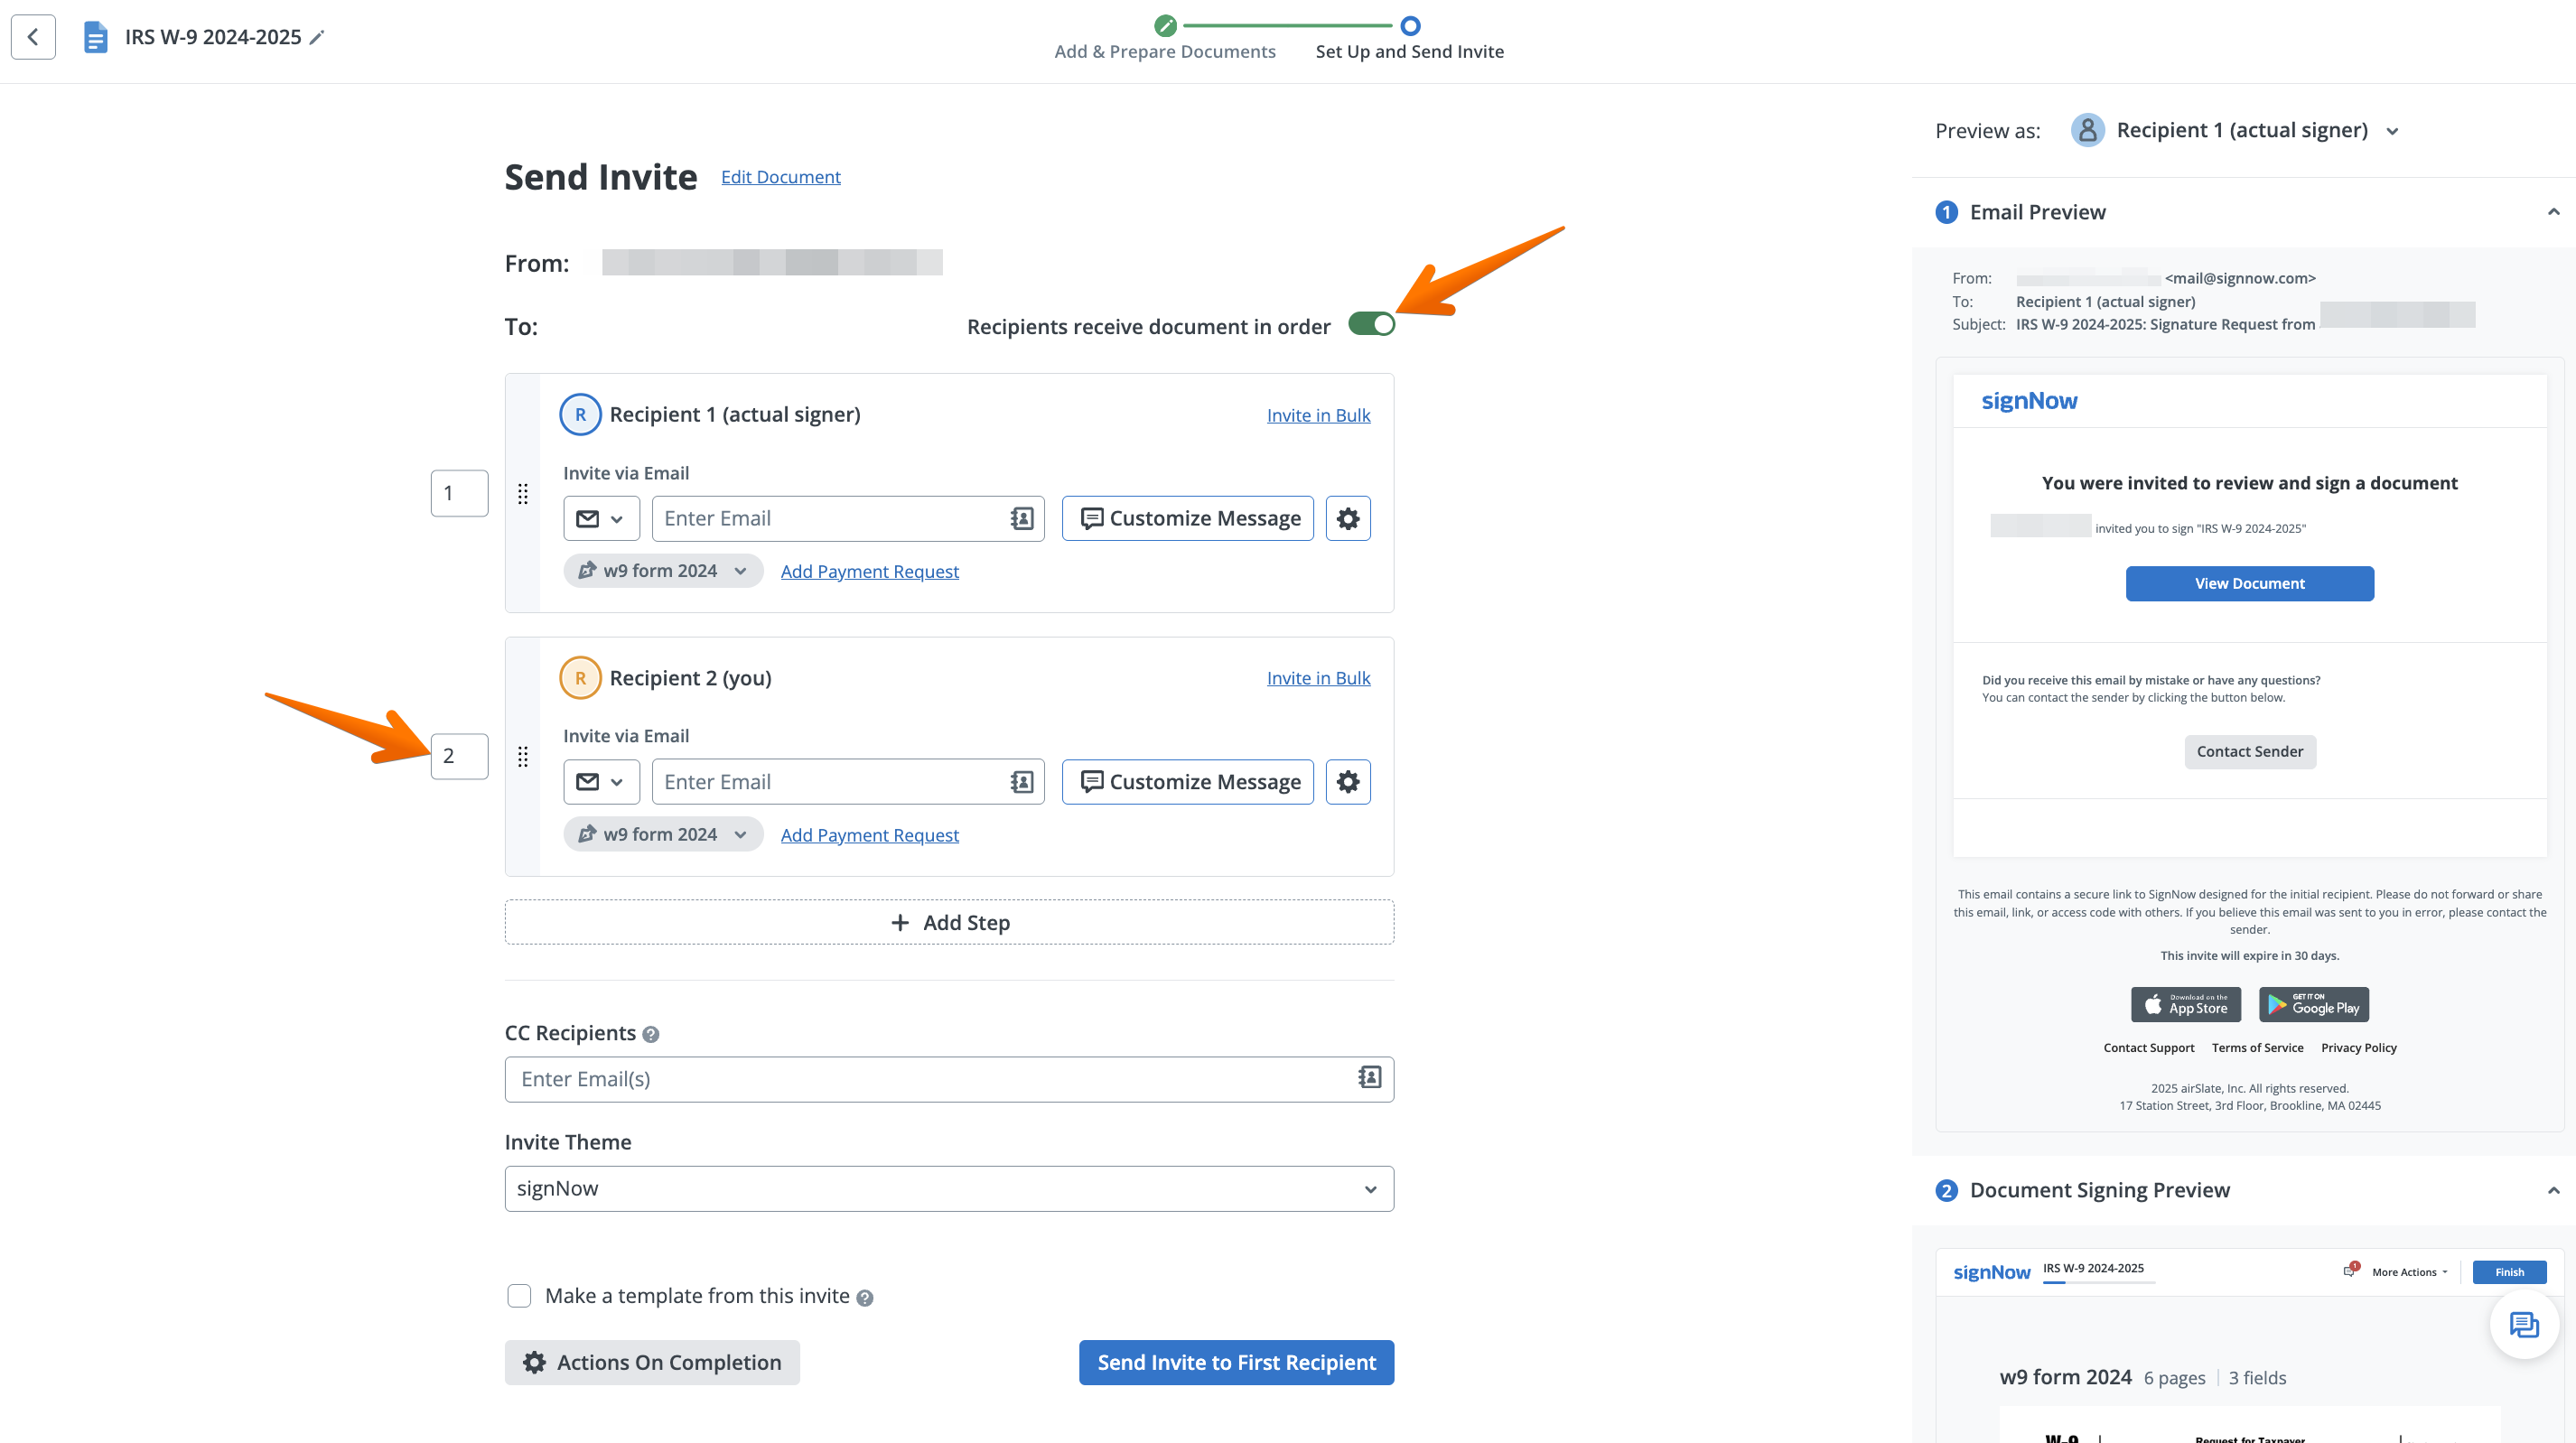The height and width of the screenshot is (1443, 2576).
Task: Click the CC Recipients help question icon
Action: (x=651, y=1034)
